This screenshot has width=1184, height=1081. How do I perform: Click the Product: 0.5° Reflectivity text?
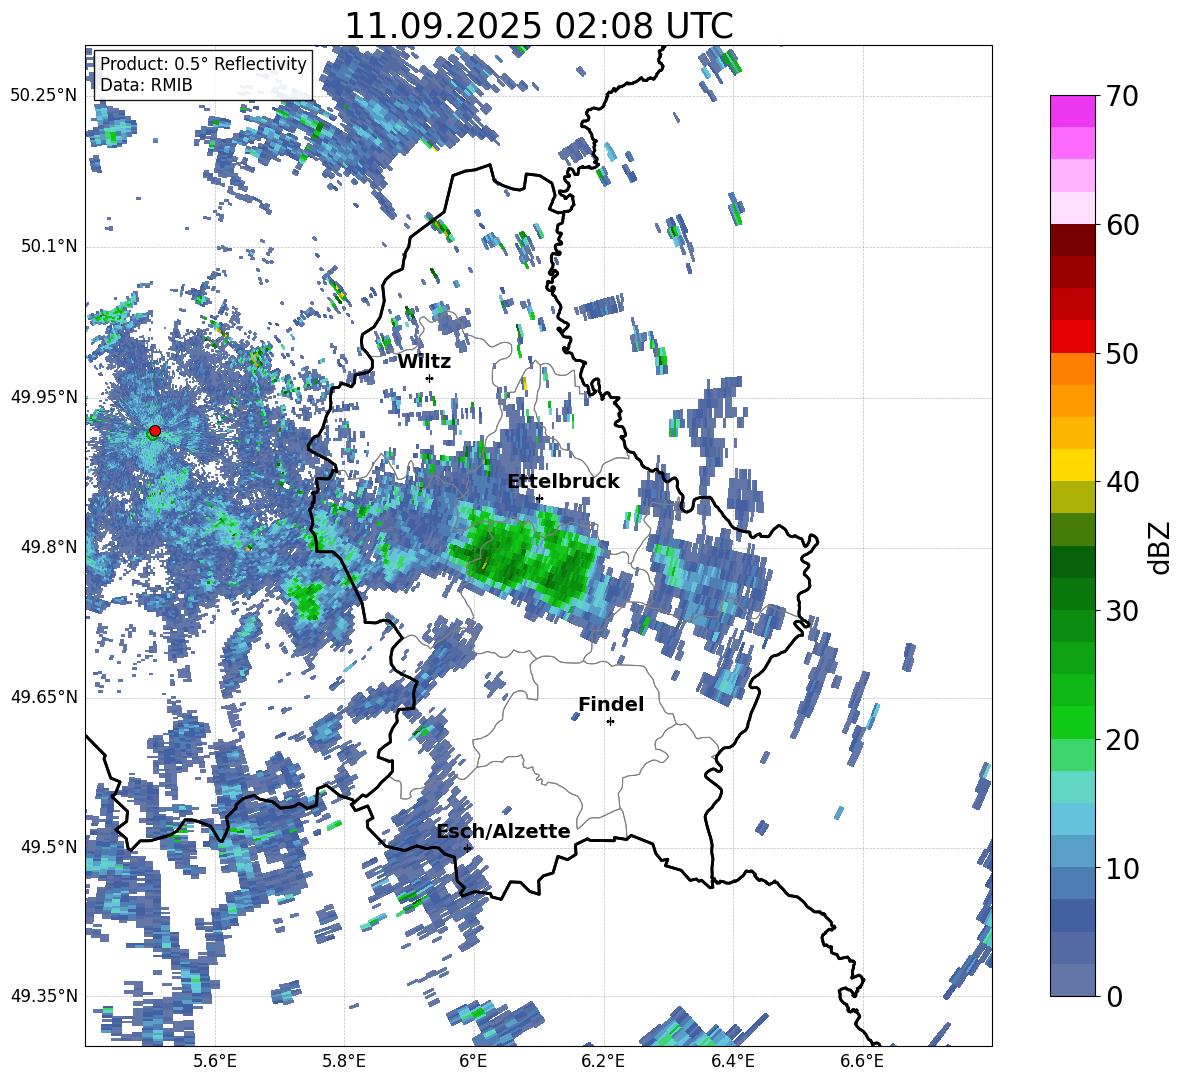[x=203, y=63]
